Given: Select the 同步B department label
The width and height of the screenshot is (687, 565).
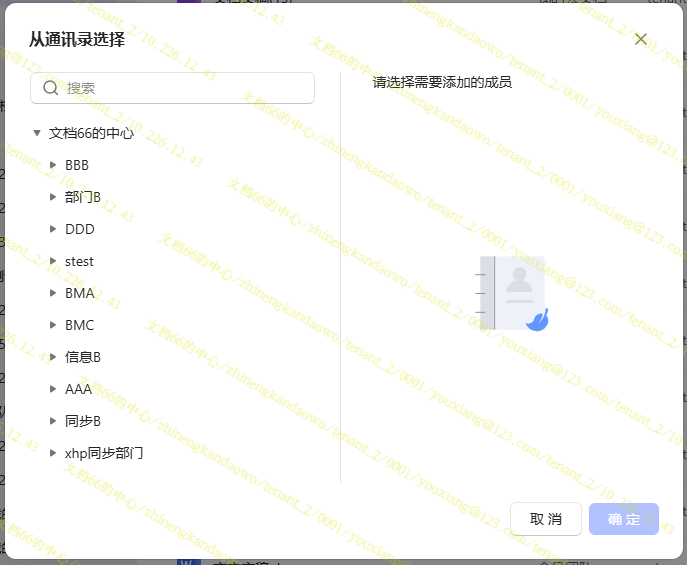Looking at the screenshot, I should [x=83, y=421].
